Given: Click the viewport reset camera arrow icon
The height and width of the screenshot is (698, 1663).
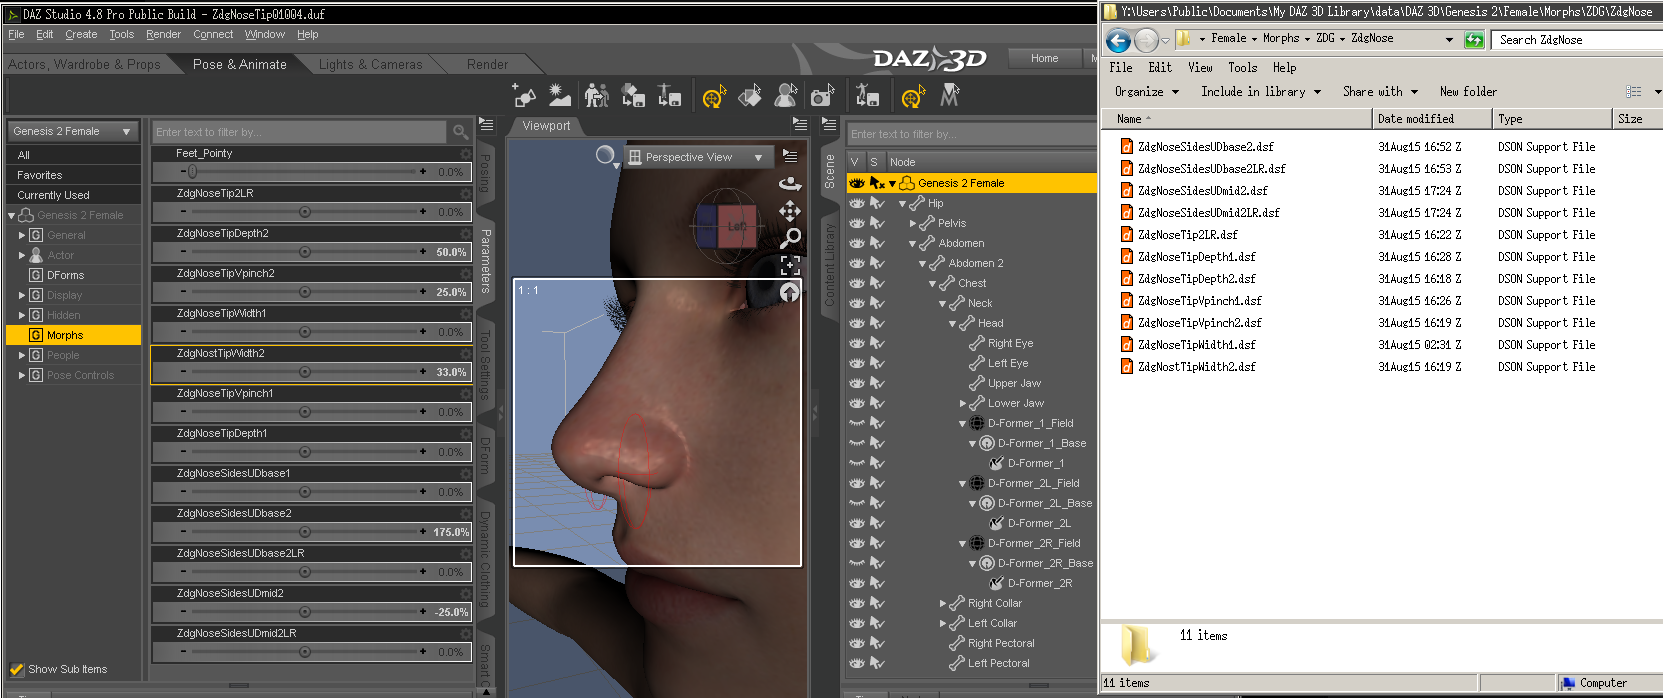Looking at the screenshot, I should tap(790, 291).
